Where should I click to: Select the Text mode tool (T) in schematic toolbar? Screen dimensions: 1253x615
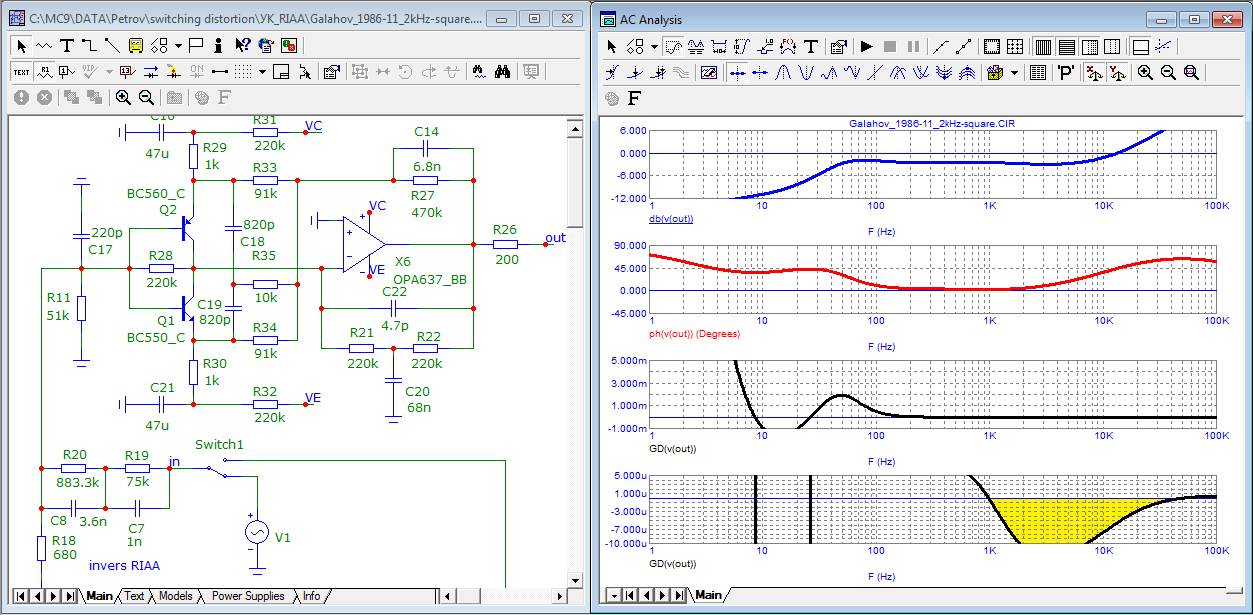click(x=67, y=45)
